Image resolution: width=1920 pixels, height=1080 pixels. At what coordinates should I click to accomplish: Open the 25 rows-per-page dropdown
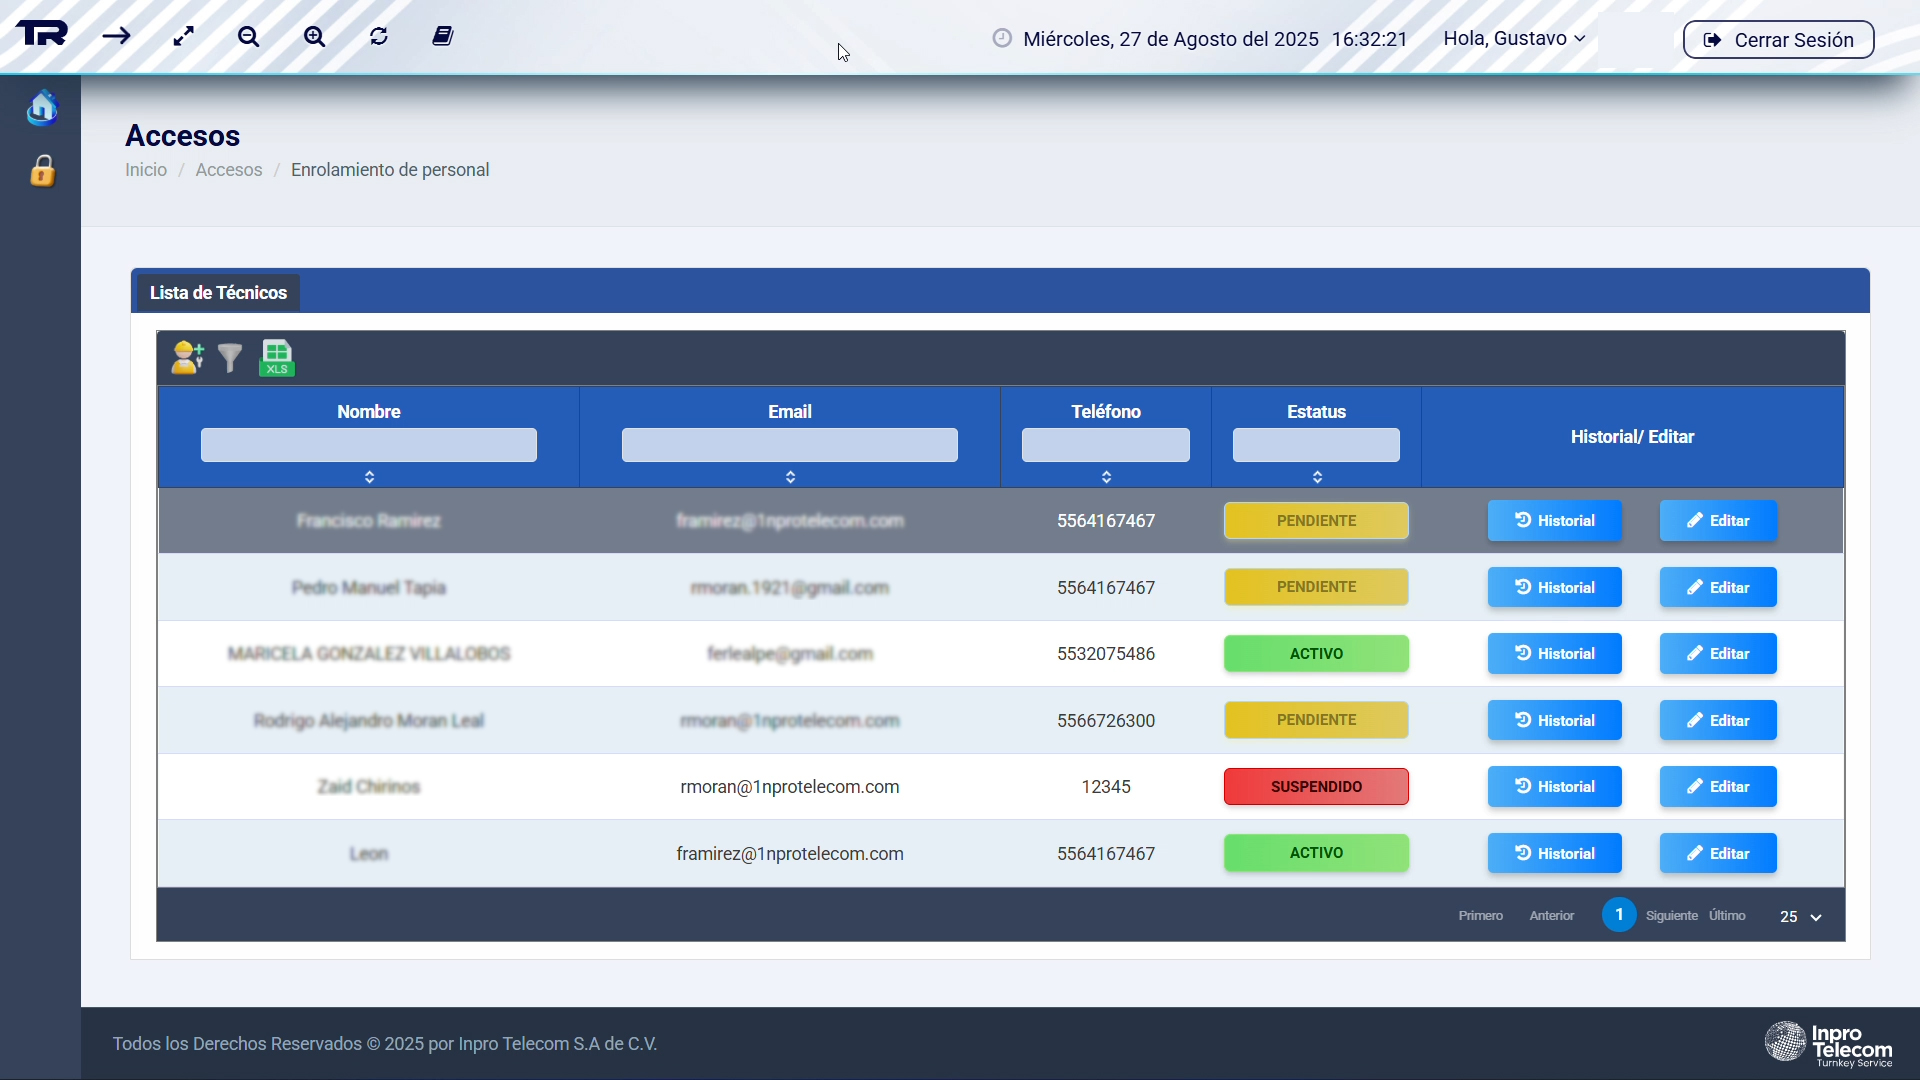click(x=1800, y=917)
